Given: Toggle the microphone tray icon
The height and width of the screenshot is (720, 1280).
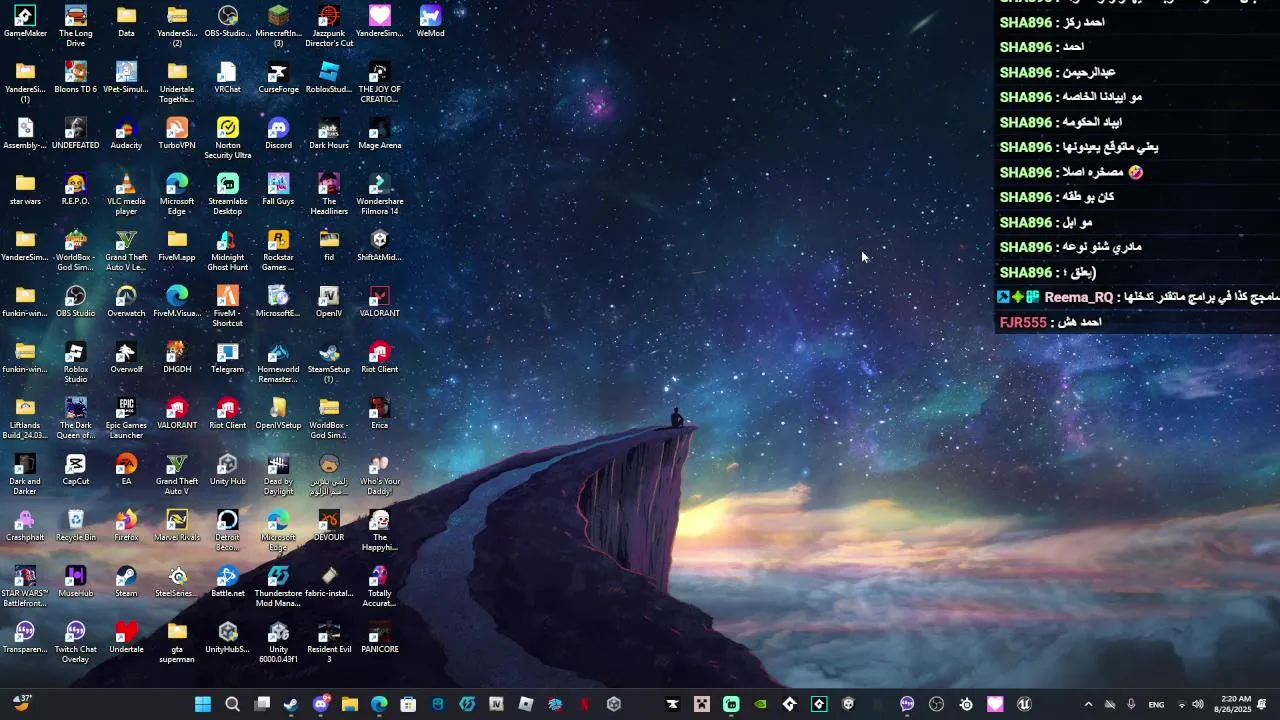Looking at the screenshot, I should coord(1131,704).
